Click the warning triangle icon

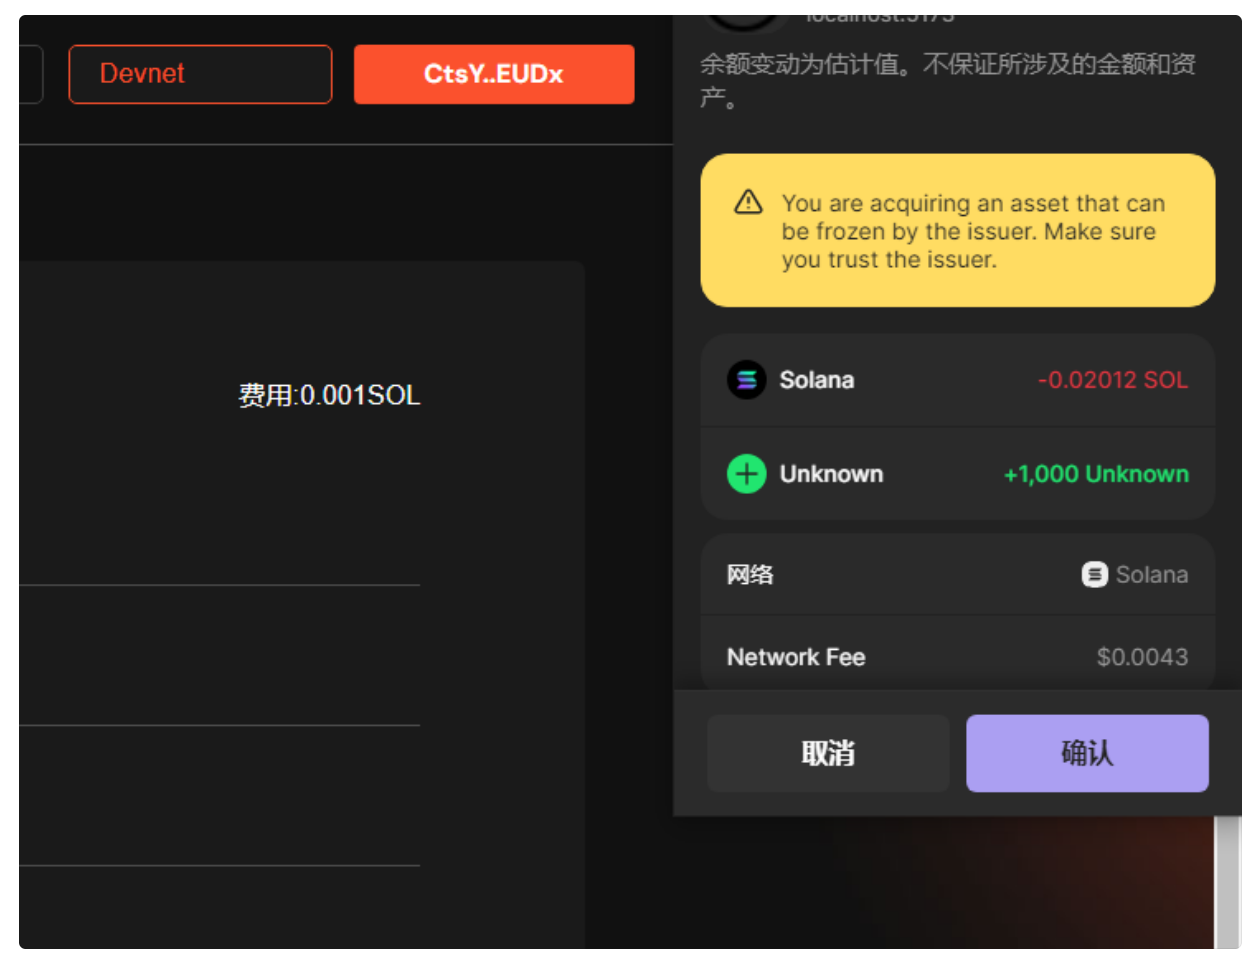pos(748,203)
